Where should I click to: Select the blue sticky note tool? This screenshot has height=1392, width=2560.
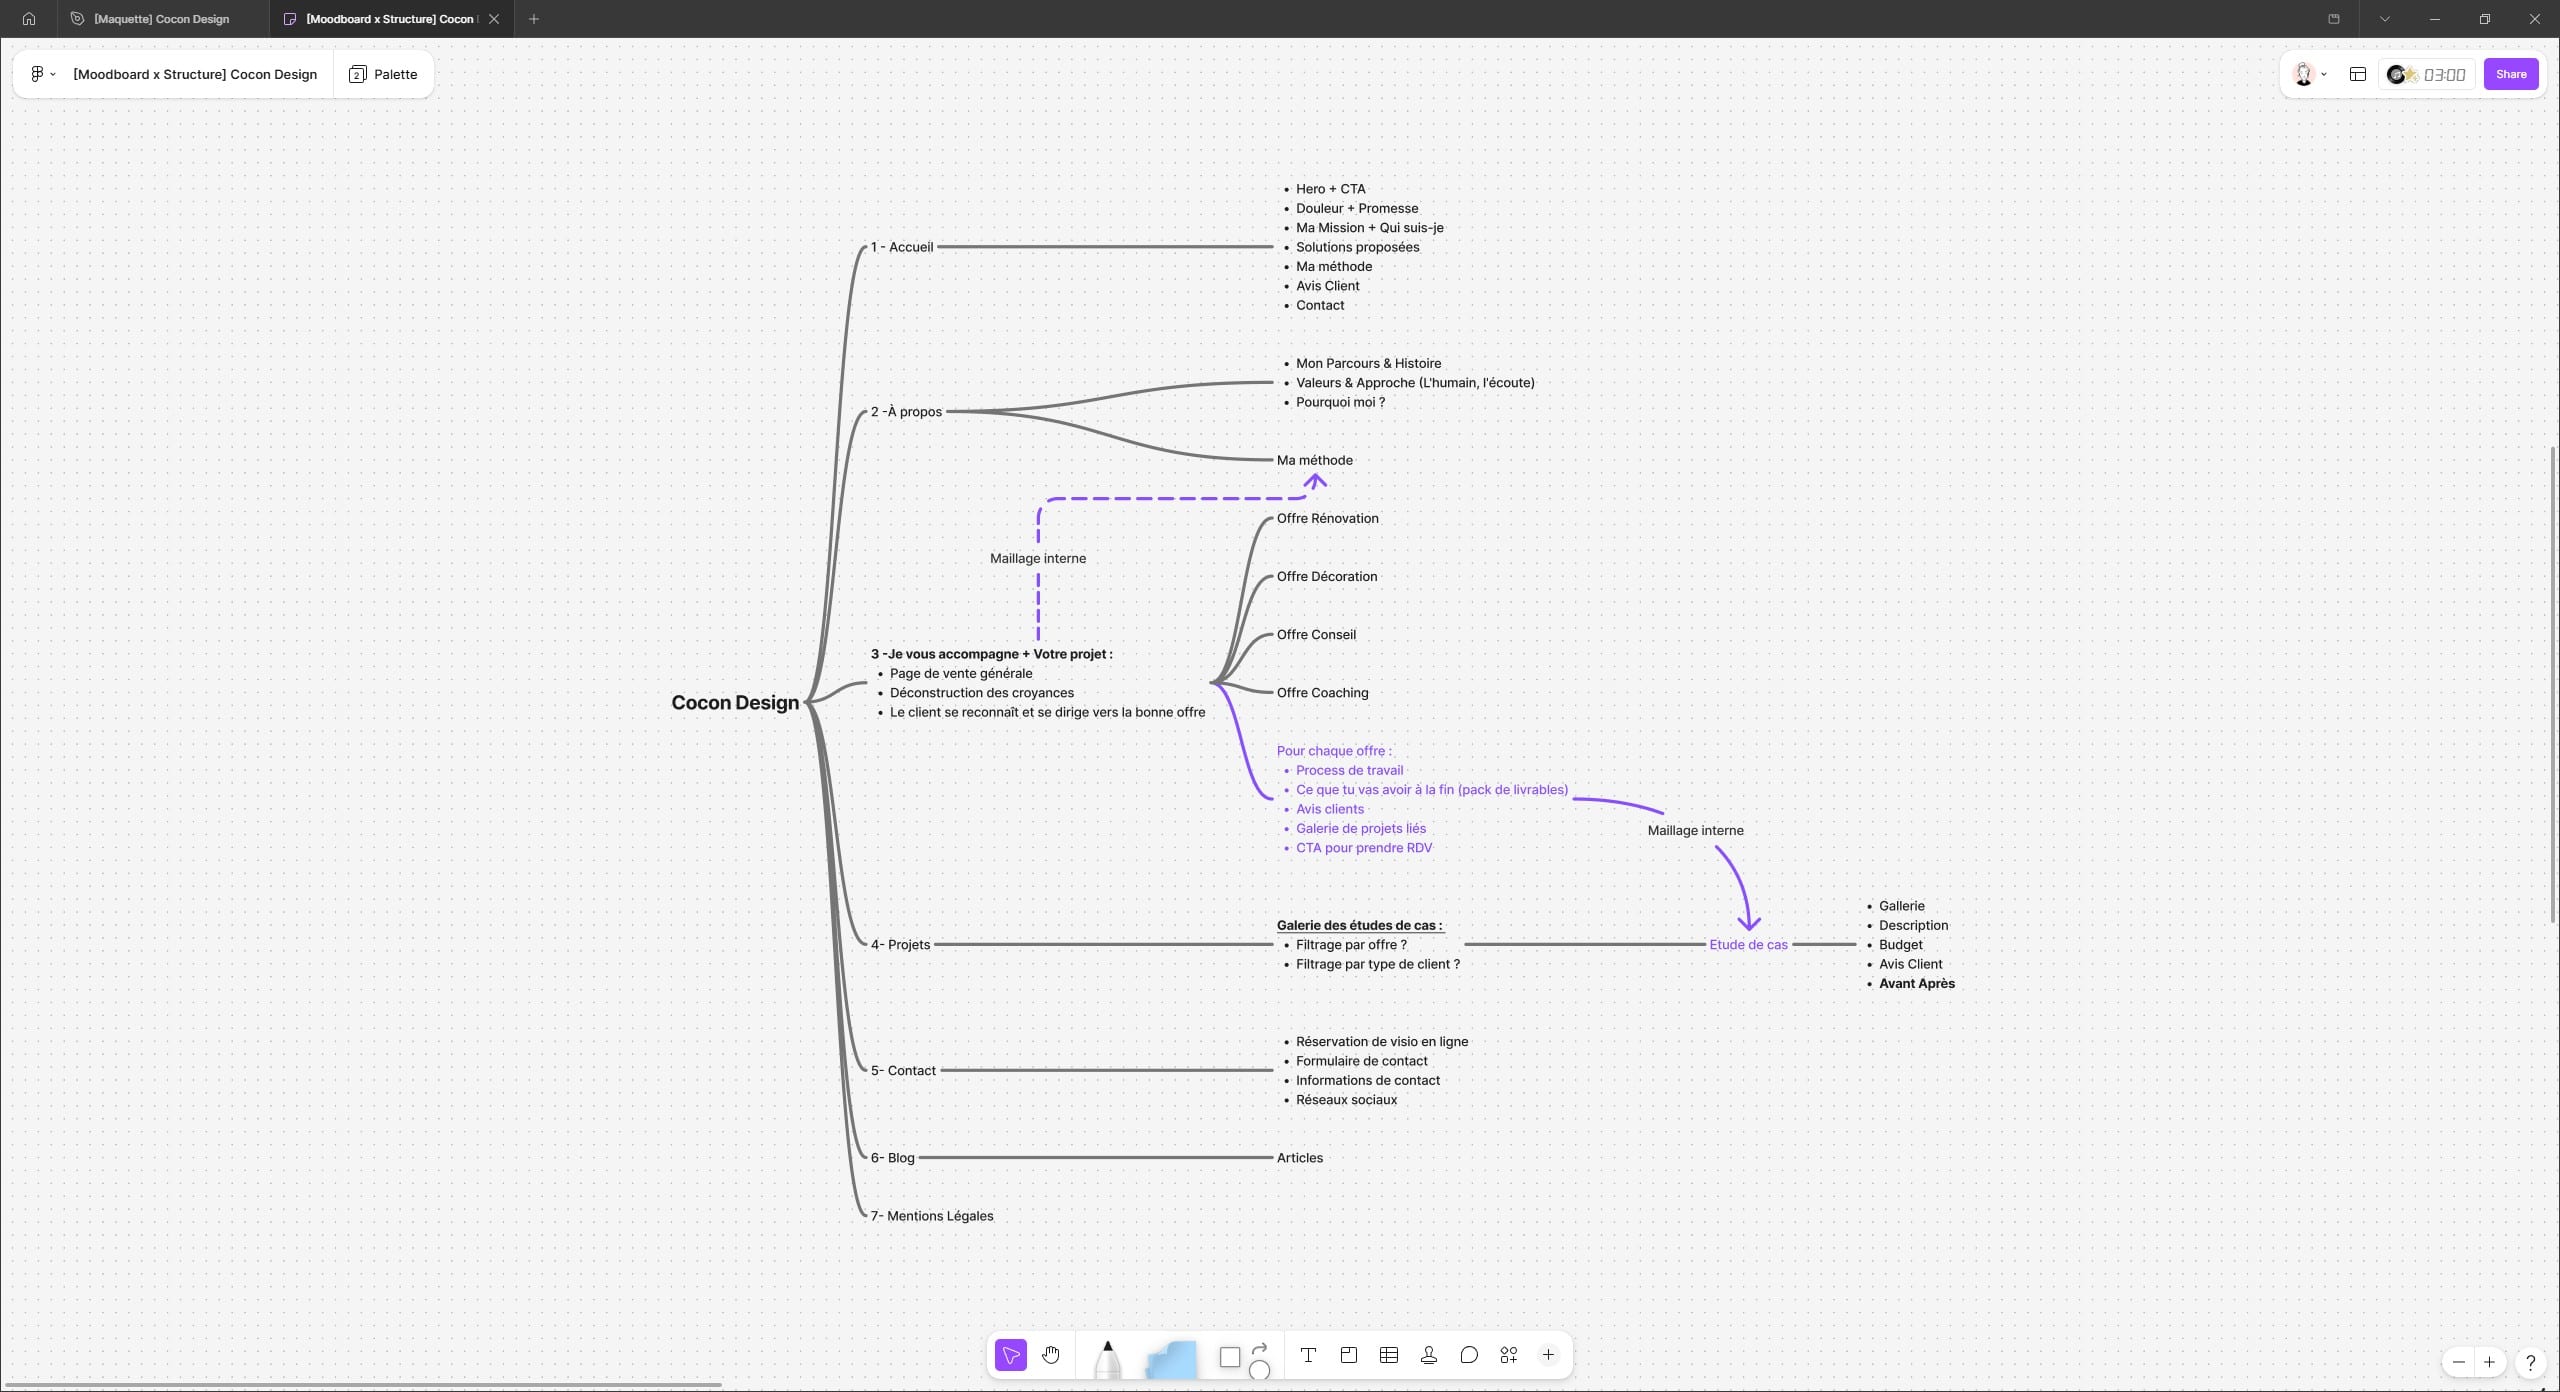tap(1170, 1359)
